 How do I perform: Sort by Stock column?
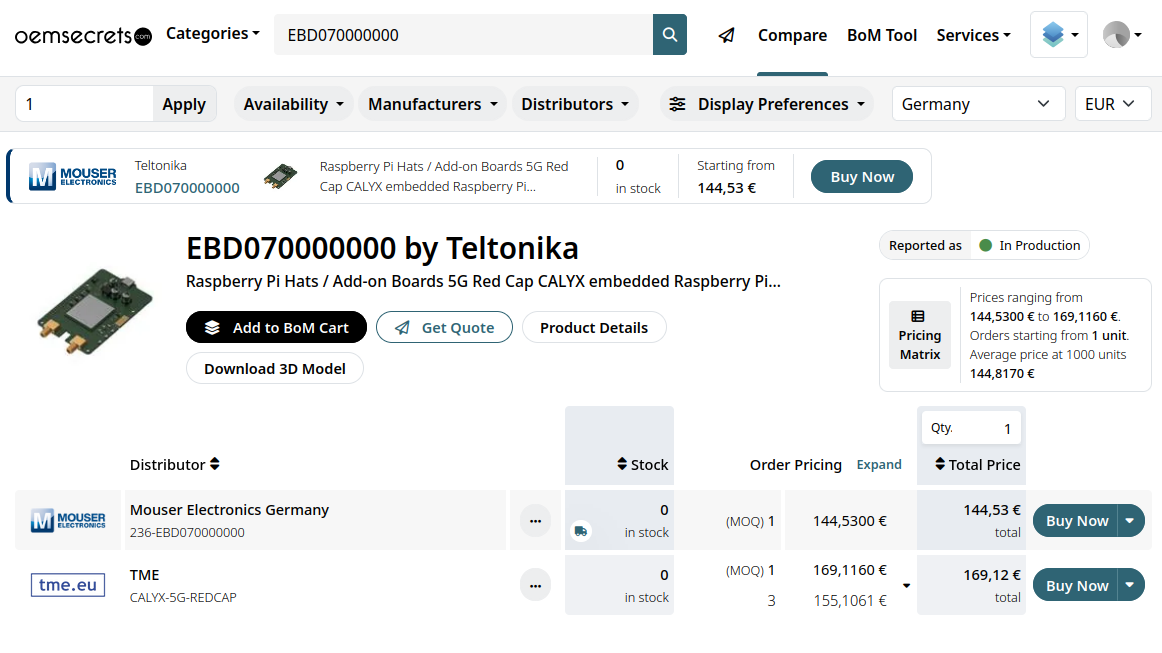tap(622, 464)
